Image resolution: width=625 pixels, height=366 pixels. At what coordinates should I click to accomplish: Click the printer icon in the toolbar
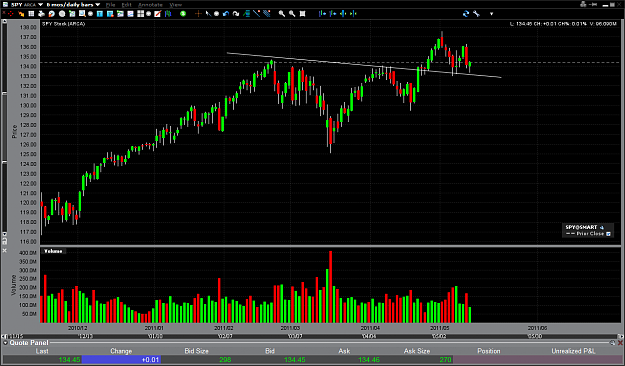point(41,14)
